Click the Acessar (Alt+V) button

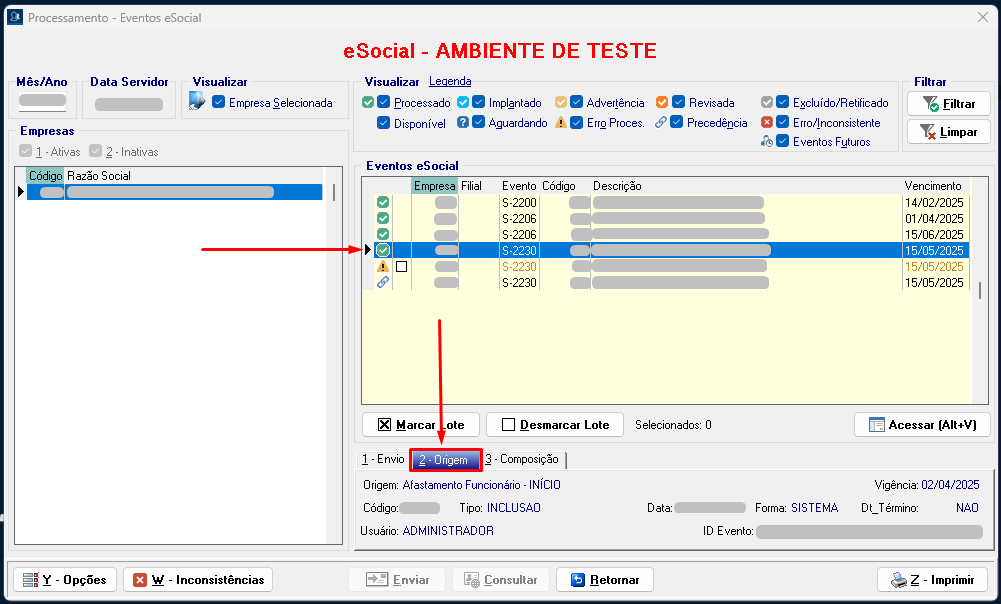point(922,425)
